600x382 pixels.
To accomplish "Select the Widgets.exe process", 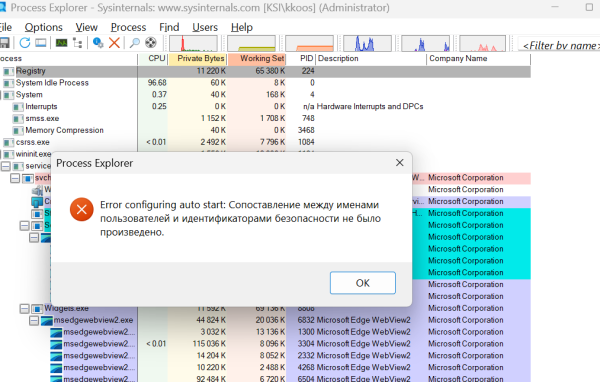I will (x=66, y=308).
